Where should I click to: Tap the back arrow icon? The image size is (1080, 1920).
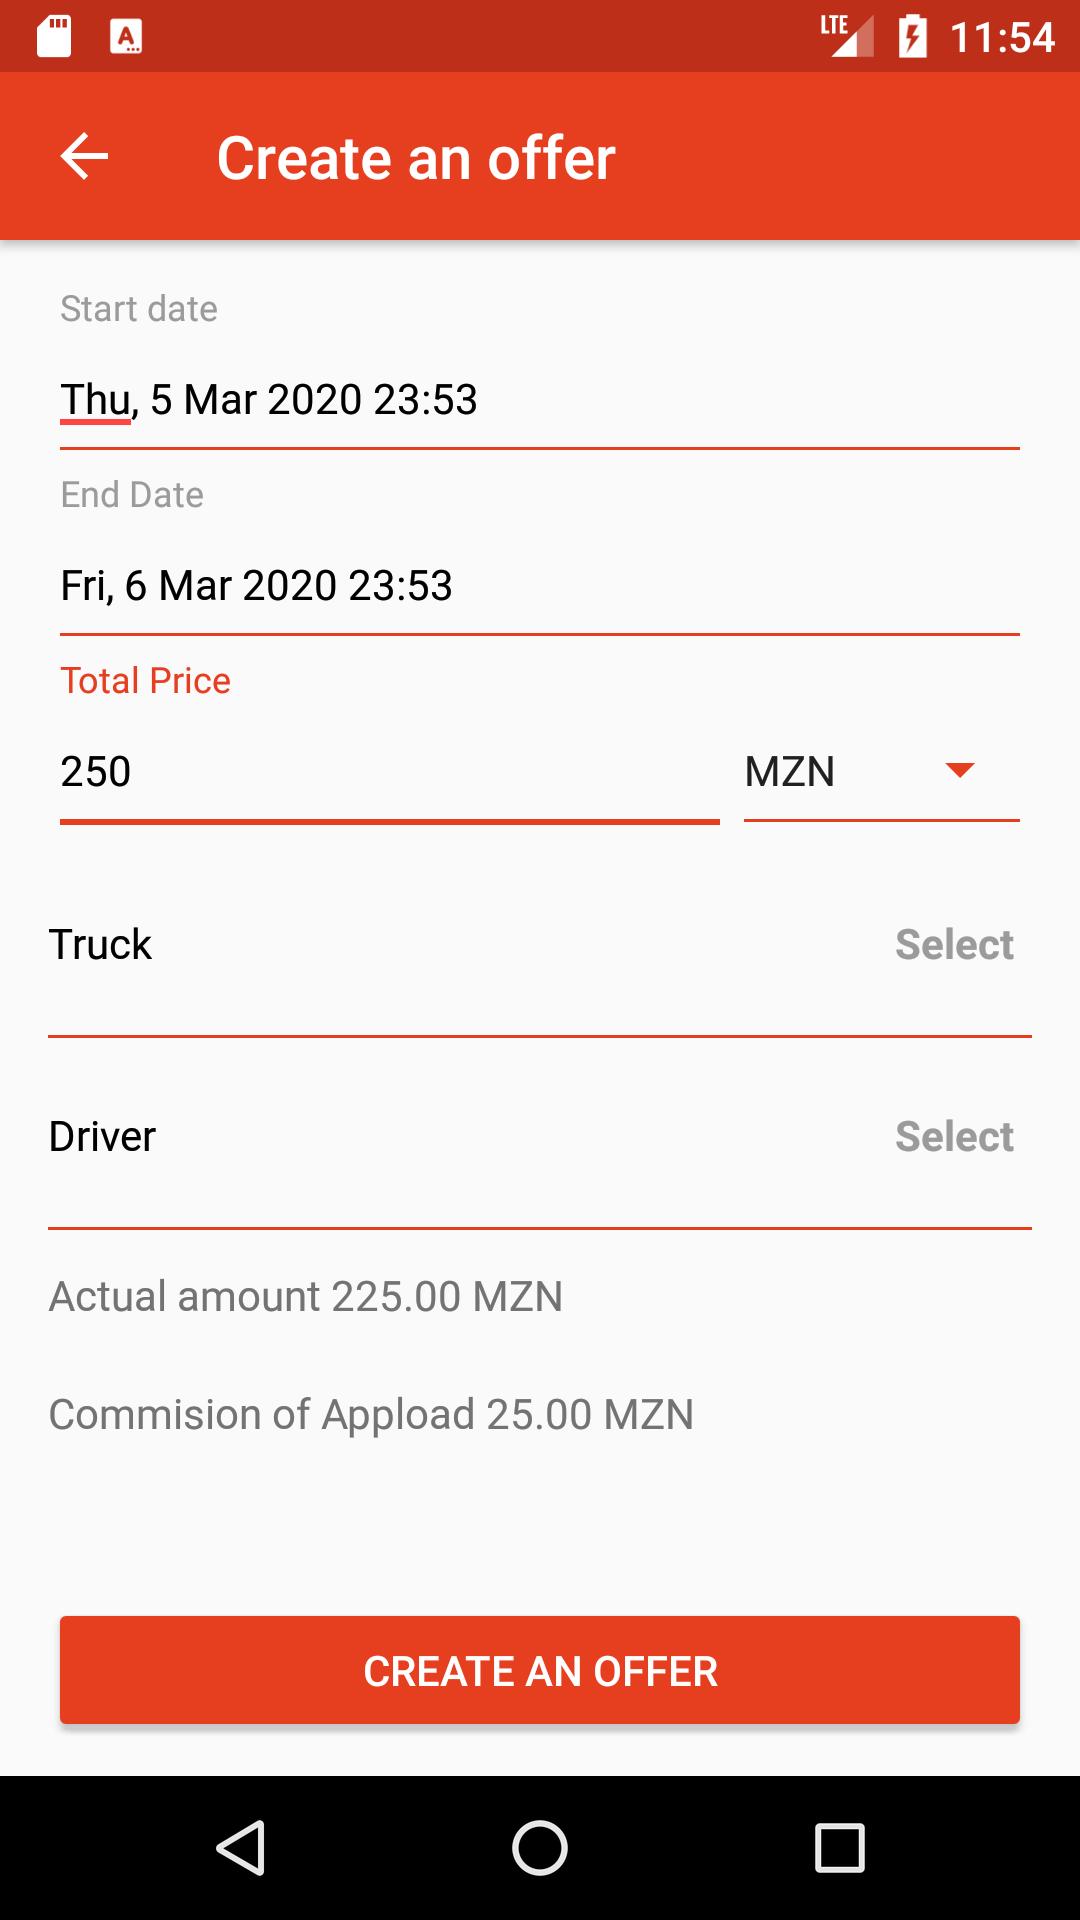84,157
